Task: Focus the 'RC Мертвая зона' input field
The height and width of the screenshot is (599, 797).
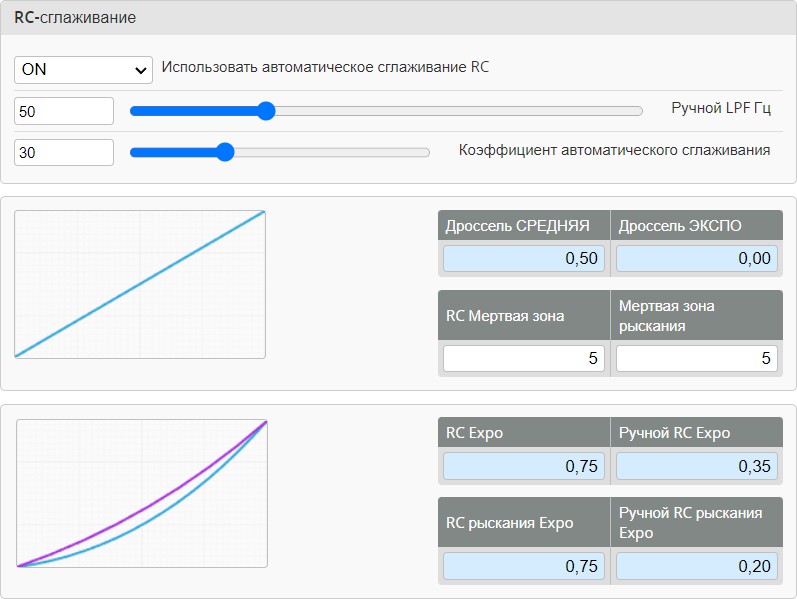Action: [524, 359]
